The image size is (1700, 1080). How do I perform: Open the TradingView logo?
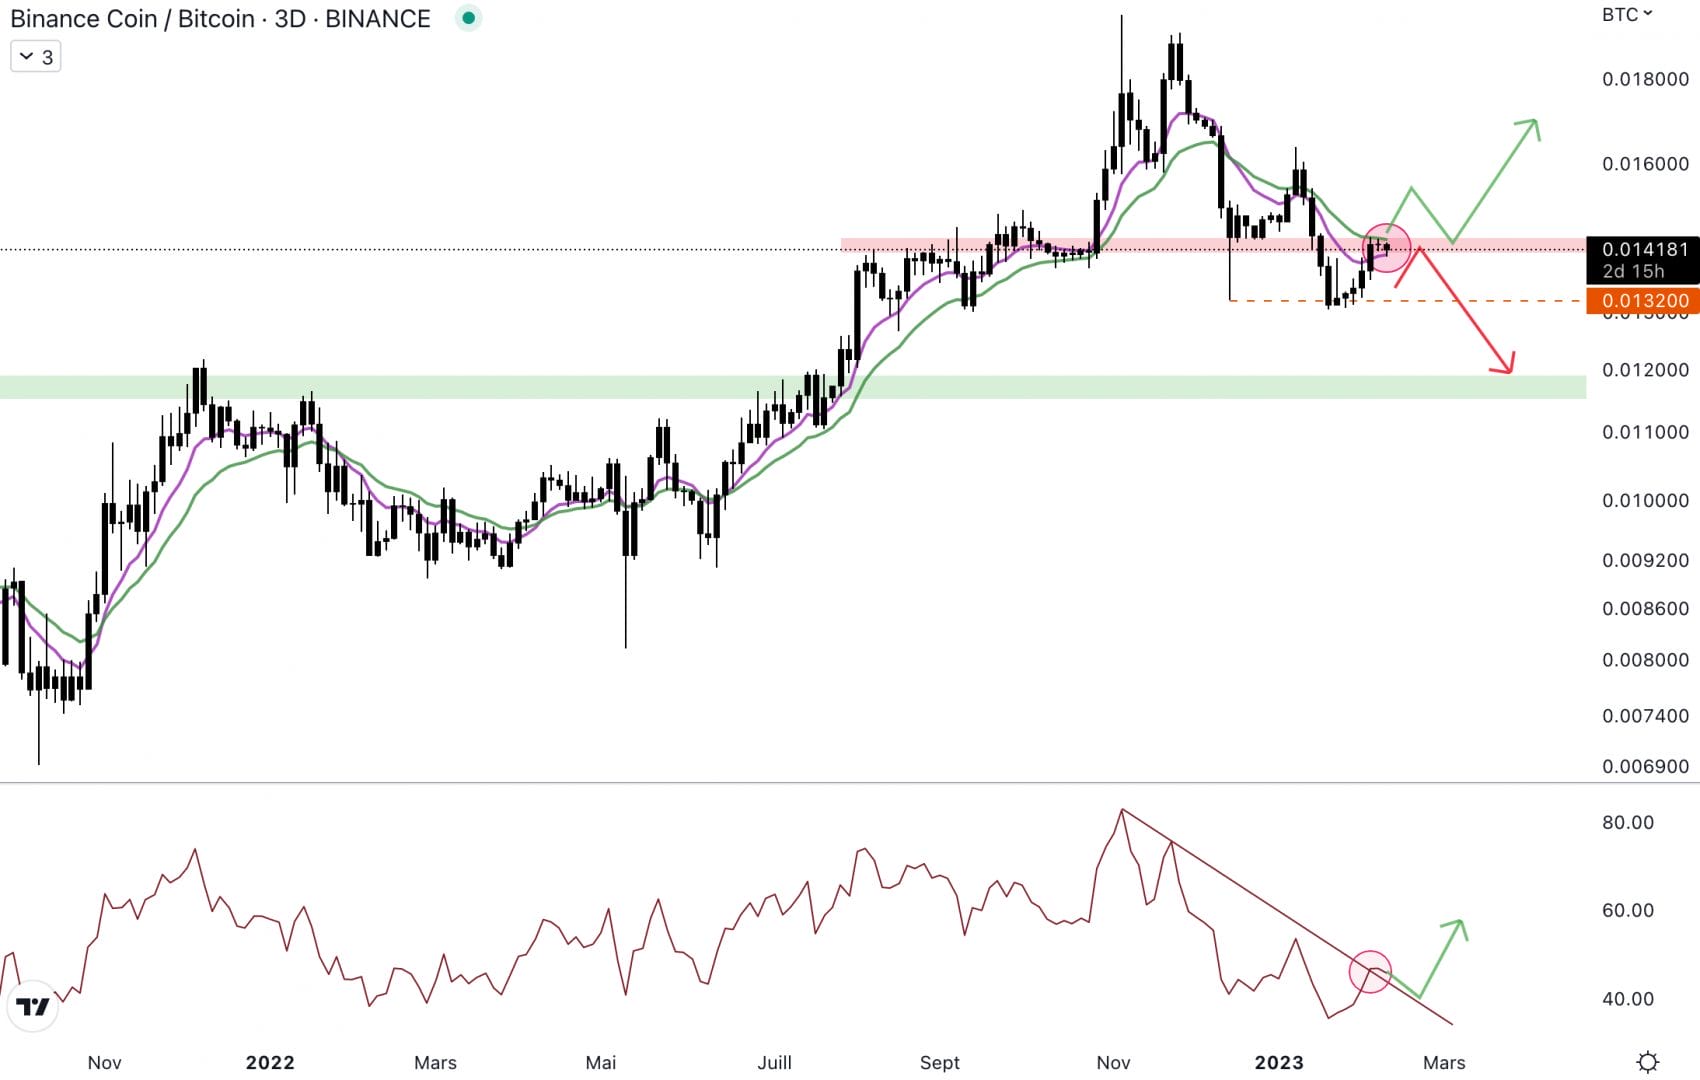click(33, 1006)
